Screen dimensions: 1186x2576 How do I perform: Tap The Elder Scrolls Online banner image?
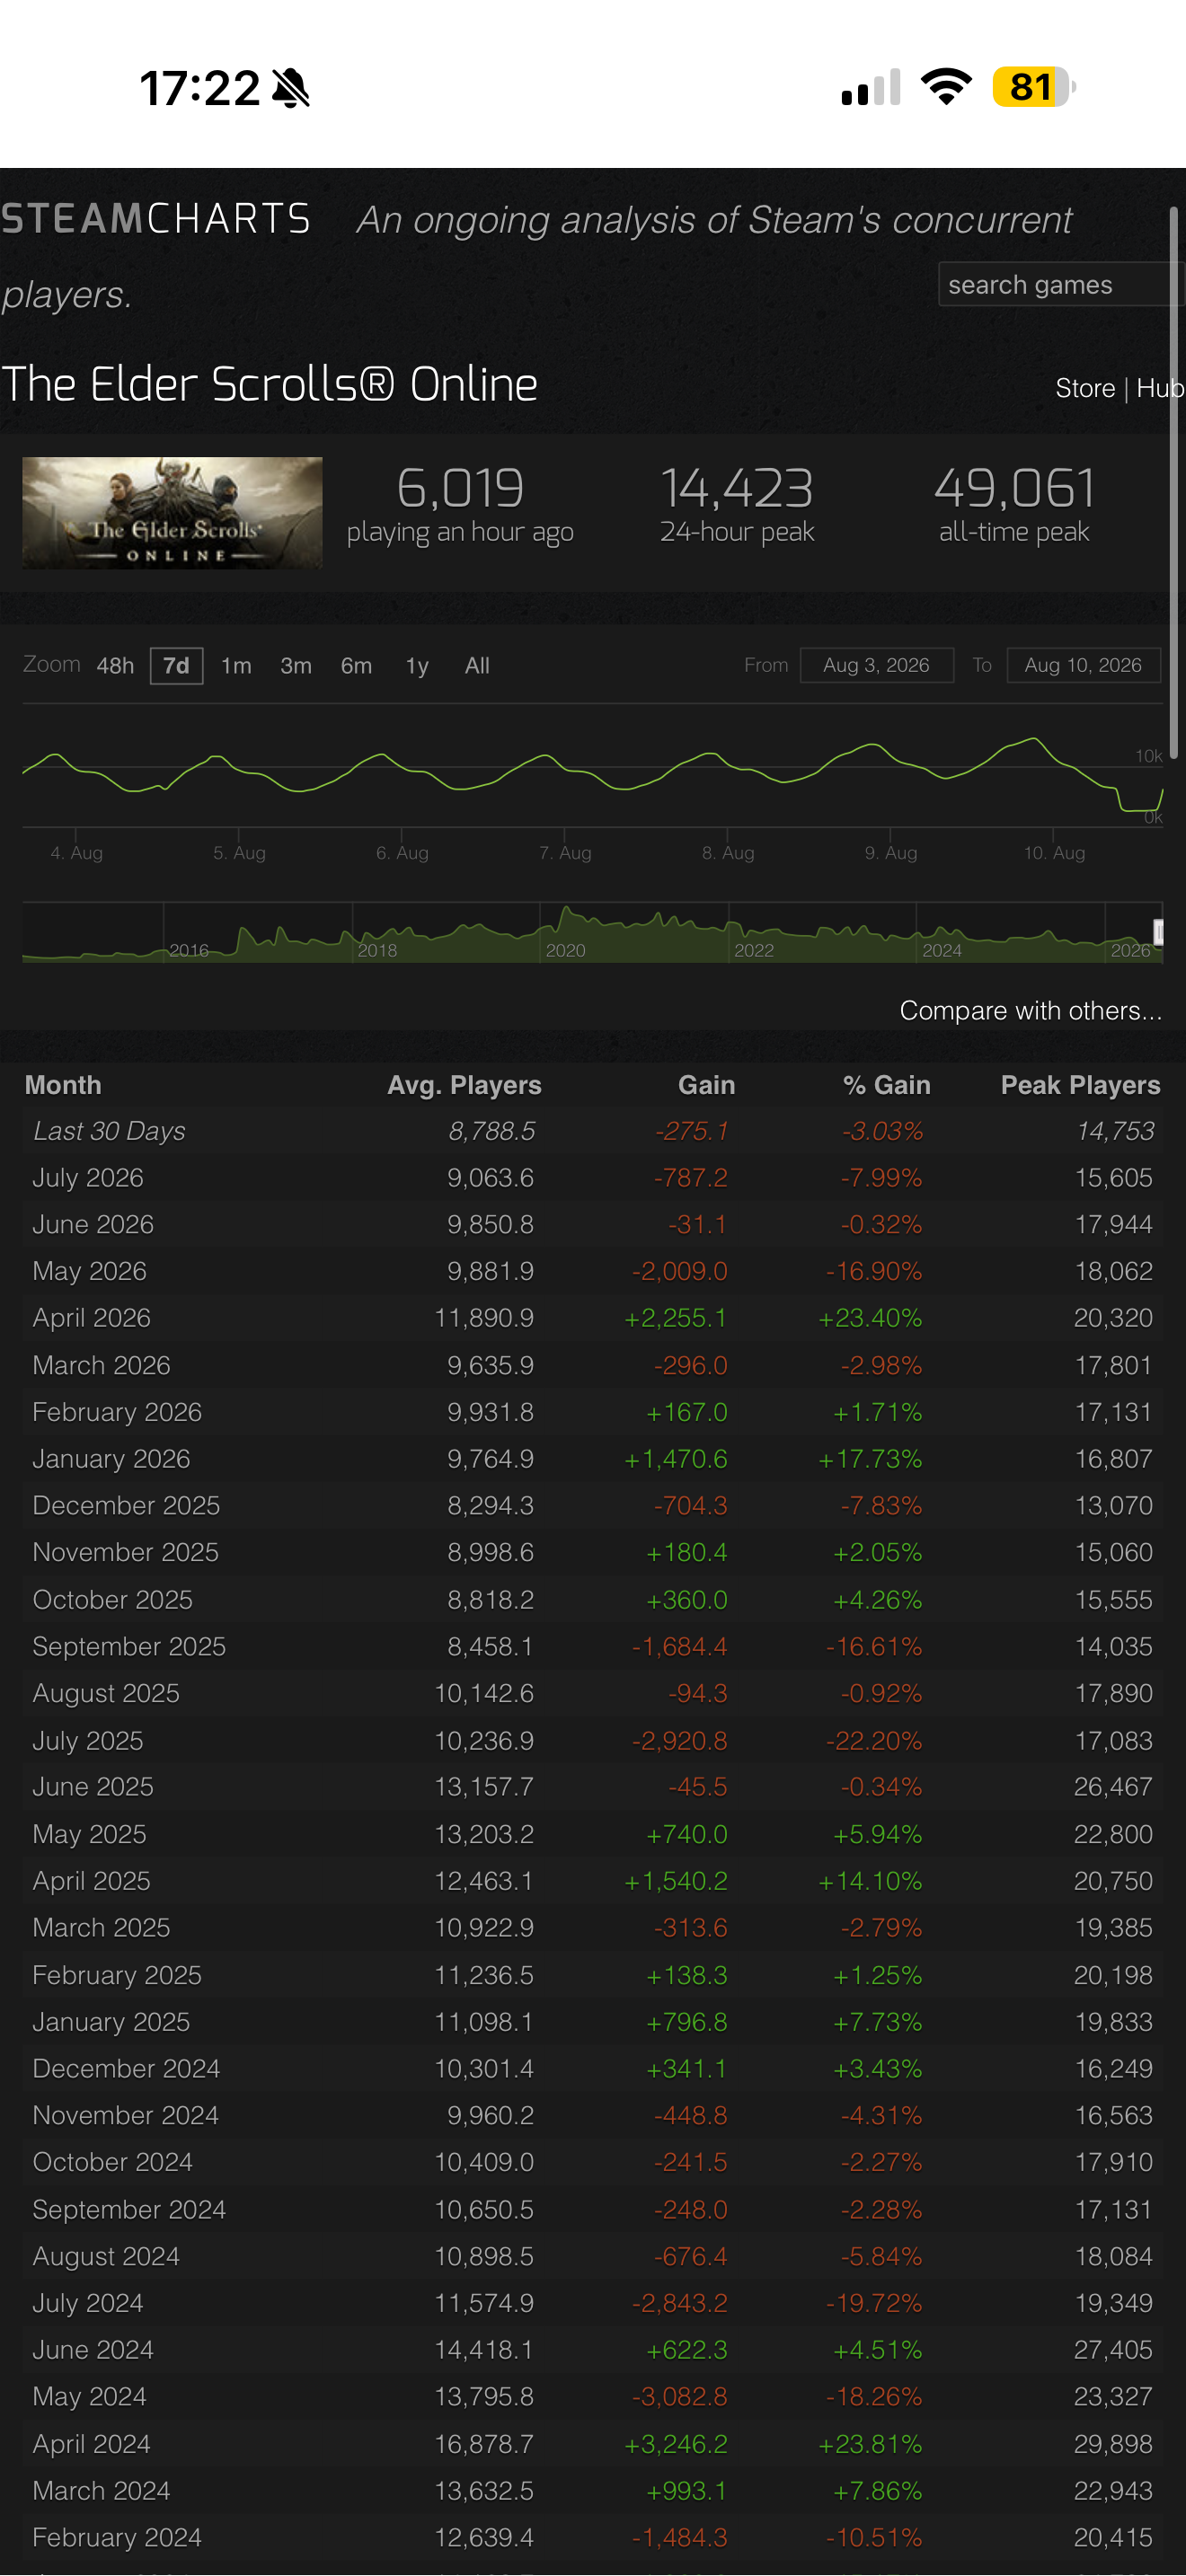pos(172,513)
